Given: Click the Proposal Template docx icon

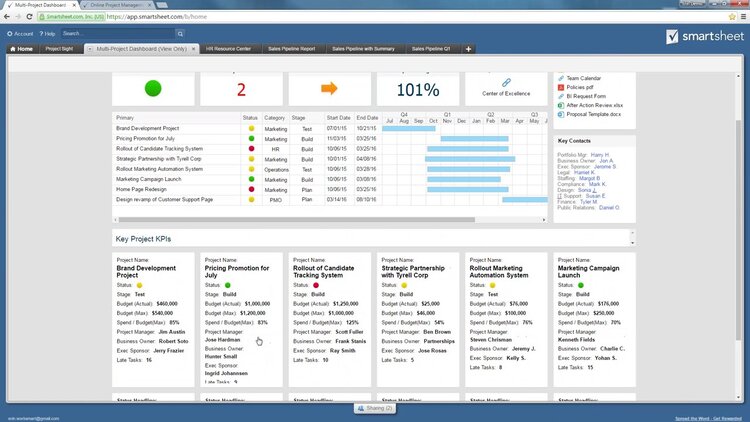Looking at the screenshot, I should tap(561, 114).
